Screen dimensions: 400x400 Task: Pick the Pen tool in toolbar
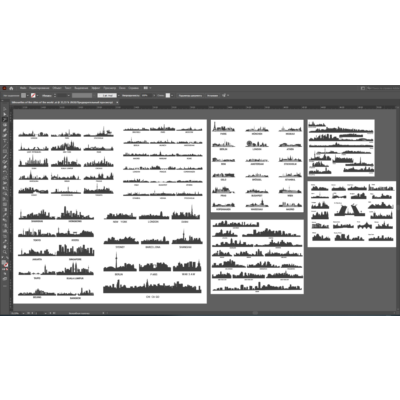[5, 130]
